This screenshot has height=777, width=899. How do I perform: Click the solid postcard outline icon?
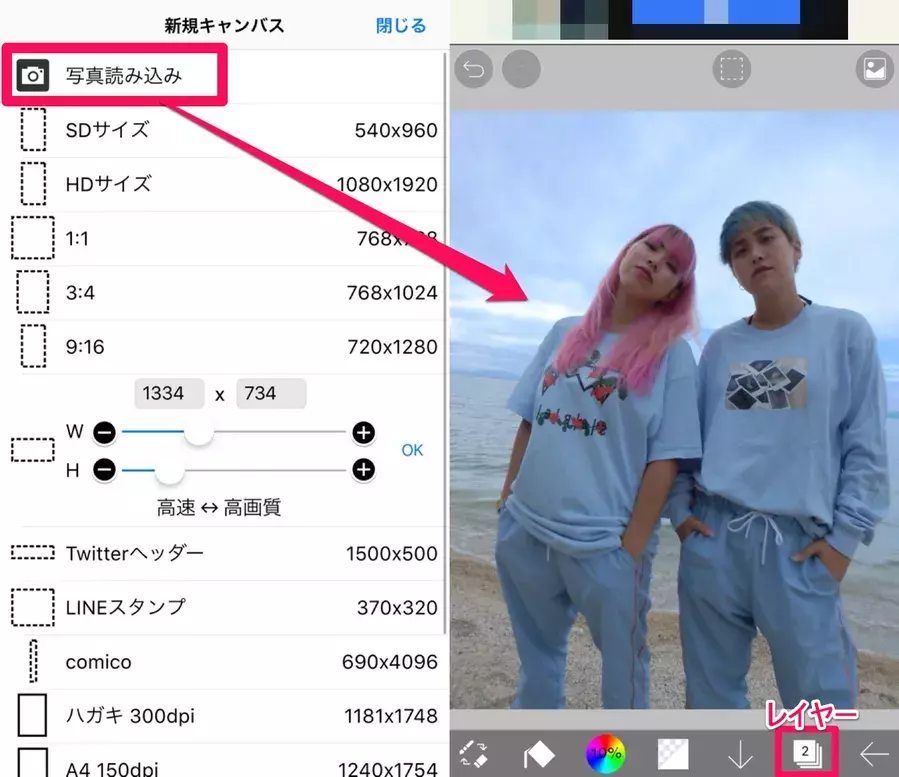tap(32, 716)
